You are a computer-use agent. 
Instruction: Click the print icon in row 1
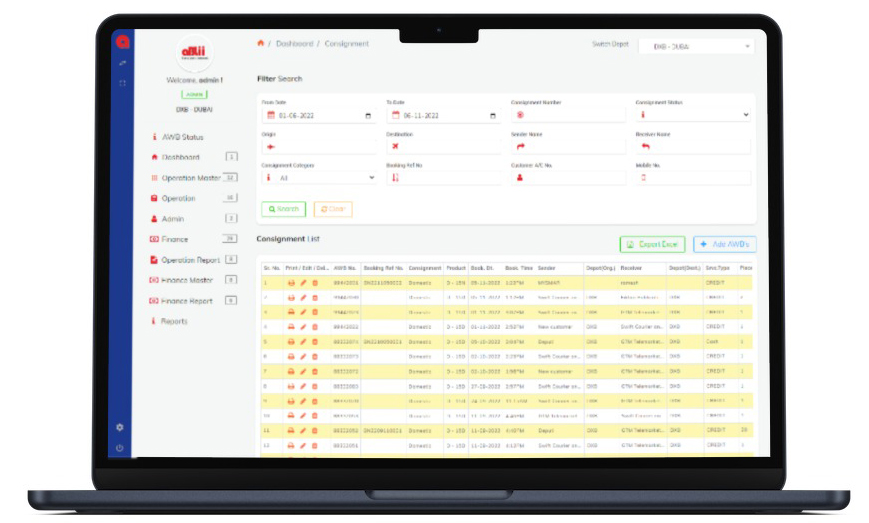(x=291, y=283)
